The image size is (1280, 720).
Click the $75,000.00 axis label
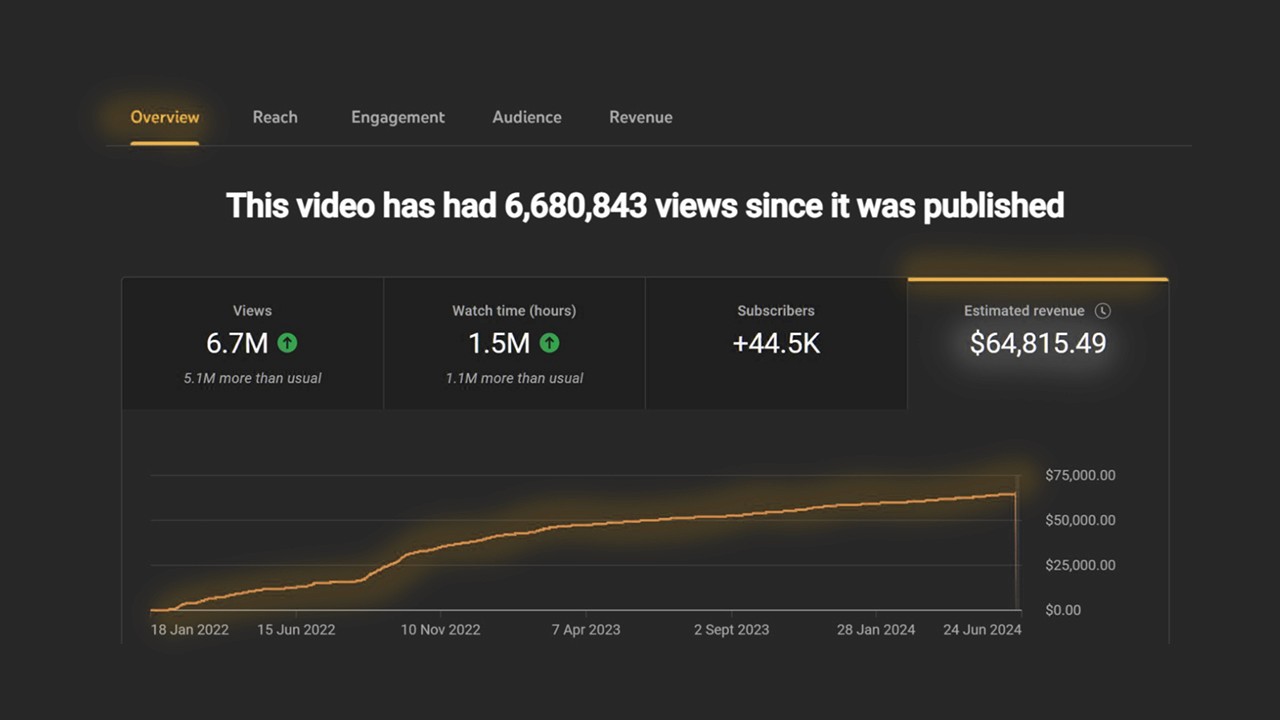[x=1080, y=475]
